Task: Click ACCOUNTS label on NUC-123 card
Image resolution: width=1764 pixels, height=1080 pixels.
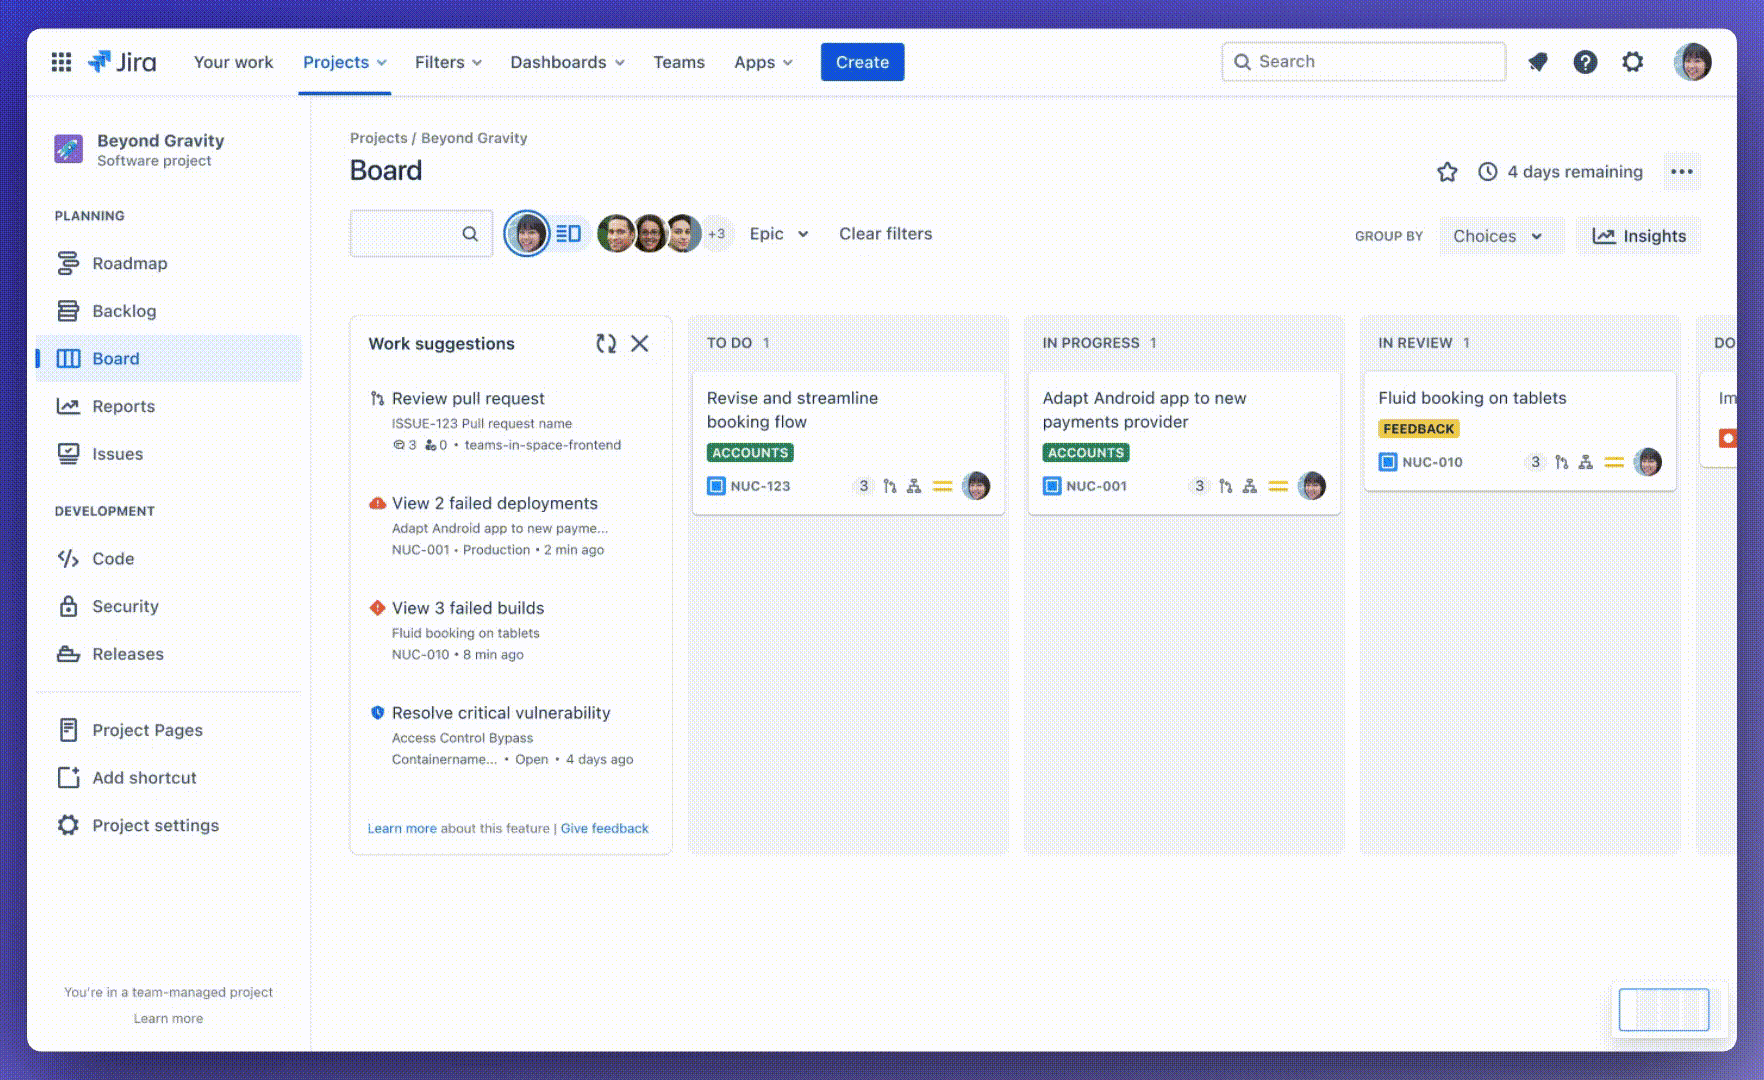Action: click(x=750, y=453)
